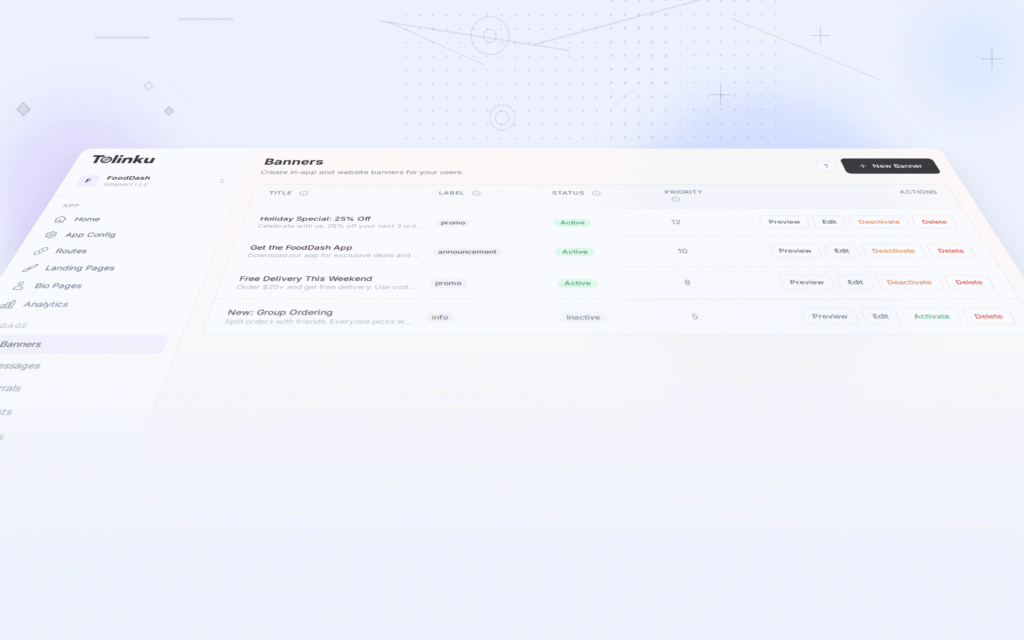Click promo label in Free Delivery row
The height and width of the screenshot is (640, 1024).
click(448, 283)
